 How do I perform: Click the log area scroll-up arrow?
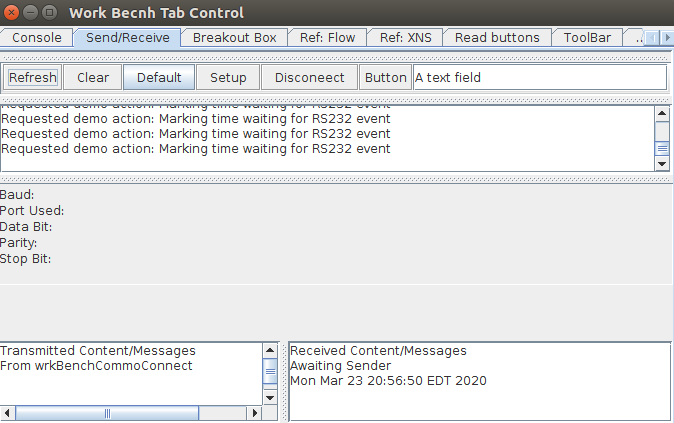click(661, 112)
